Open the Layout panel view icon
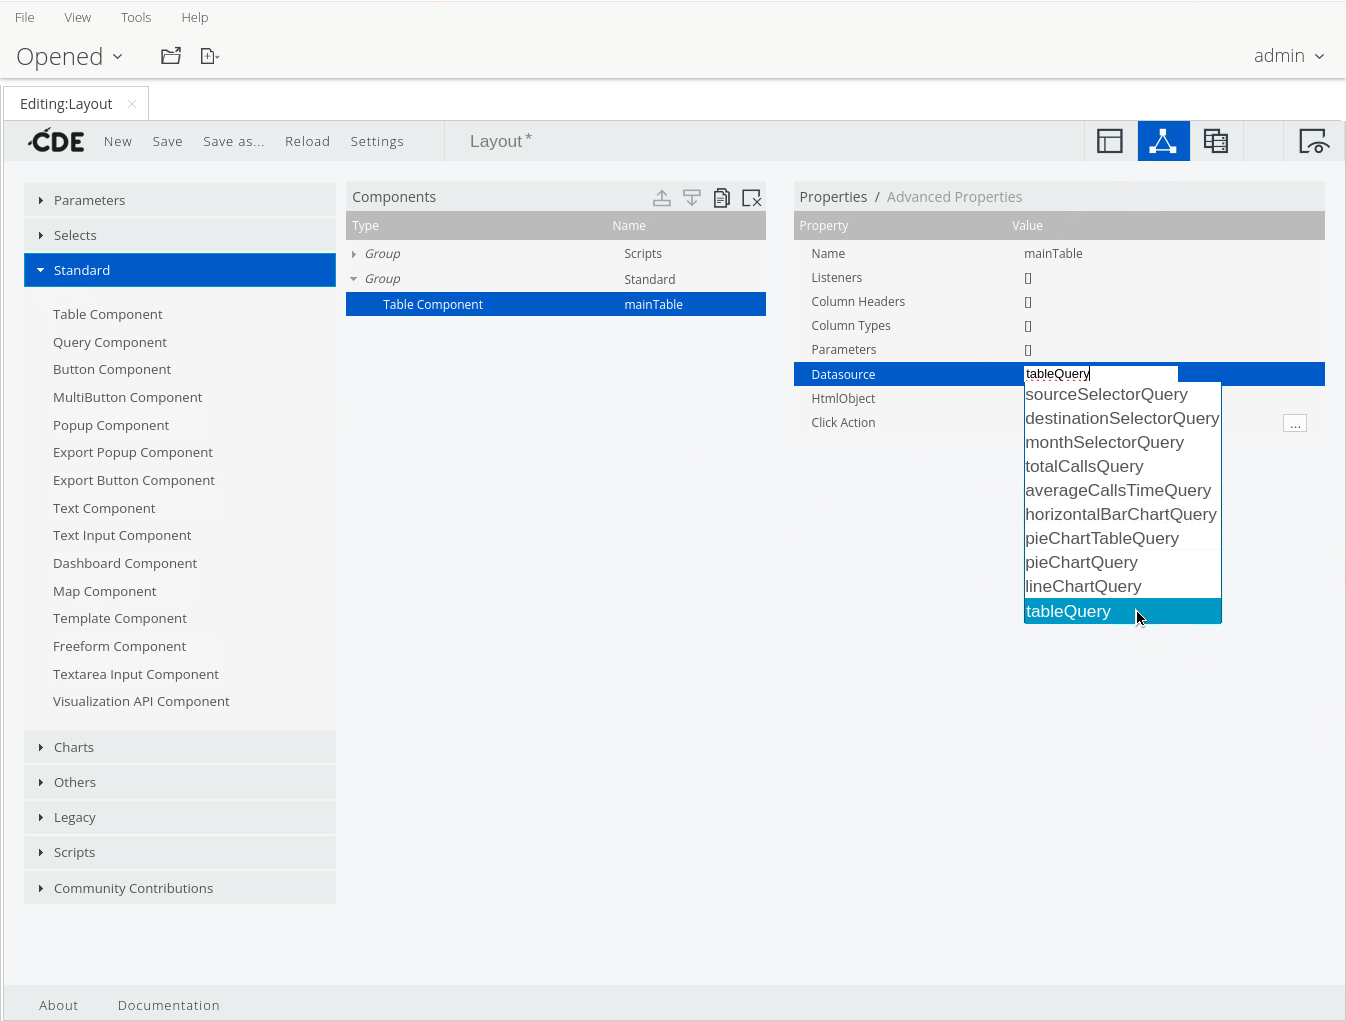This screenshot has height=1021, width=1346. (1110, 141)
